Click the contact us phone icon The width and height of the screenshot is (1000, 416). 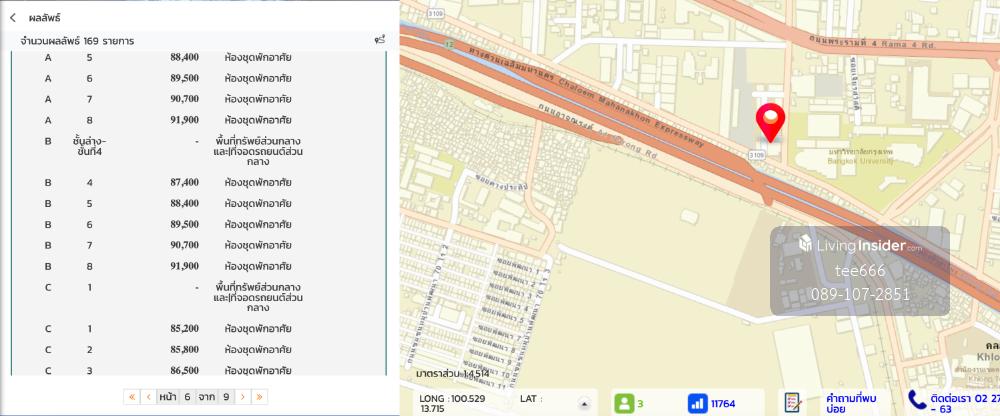point(916,402)
